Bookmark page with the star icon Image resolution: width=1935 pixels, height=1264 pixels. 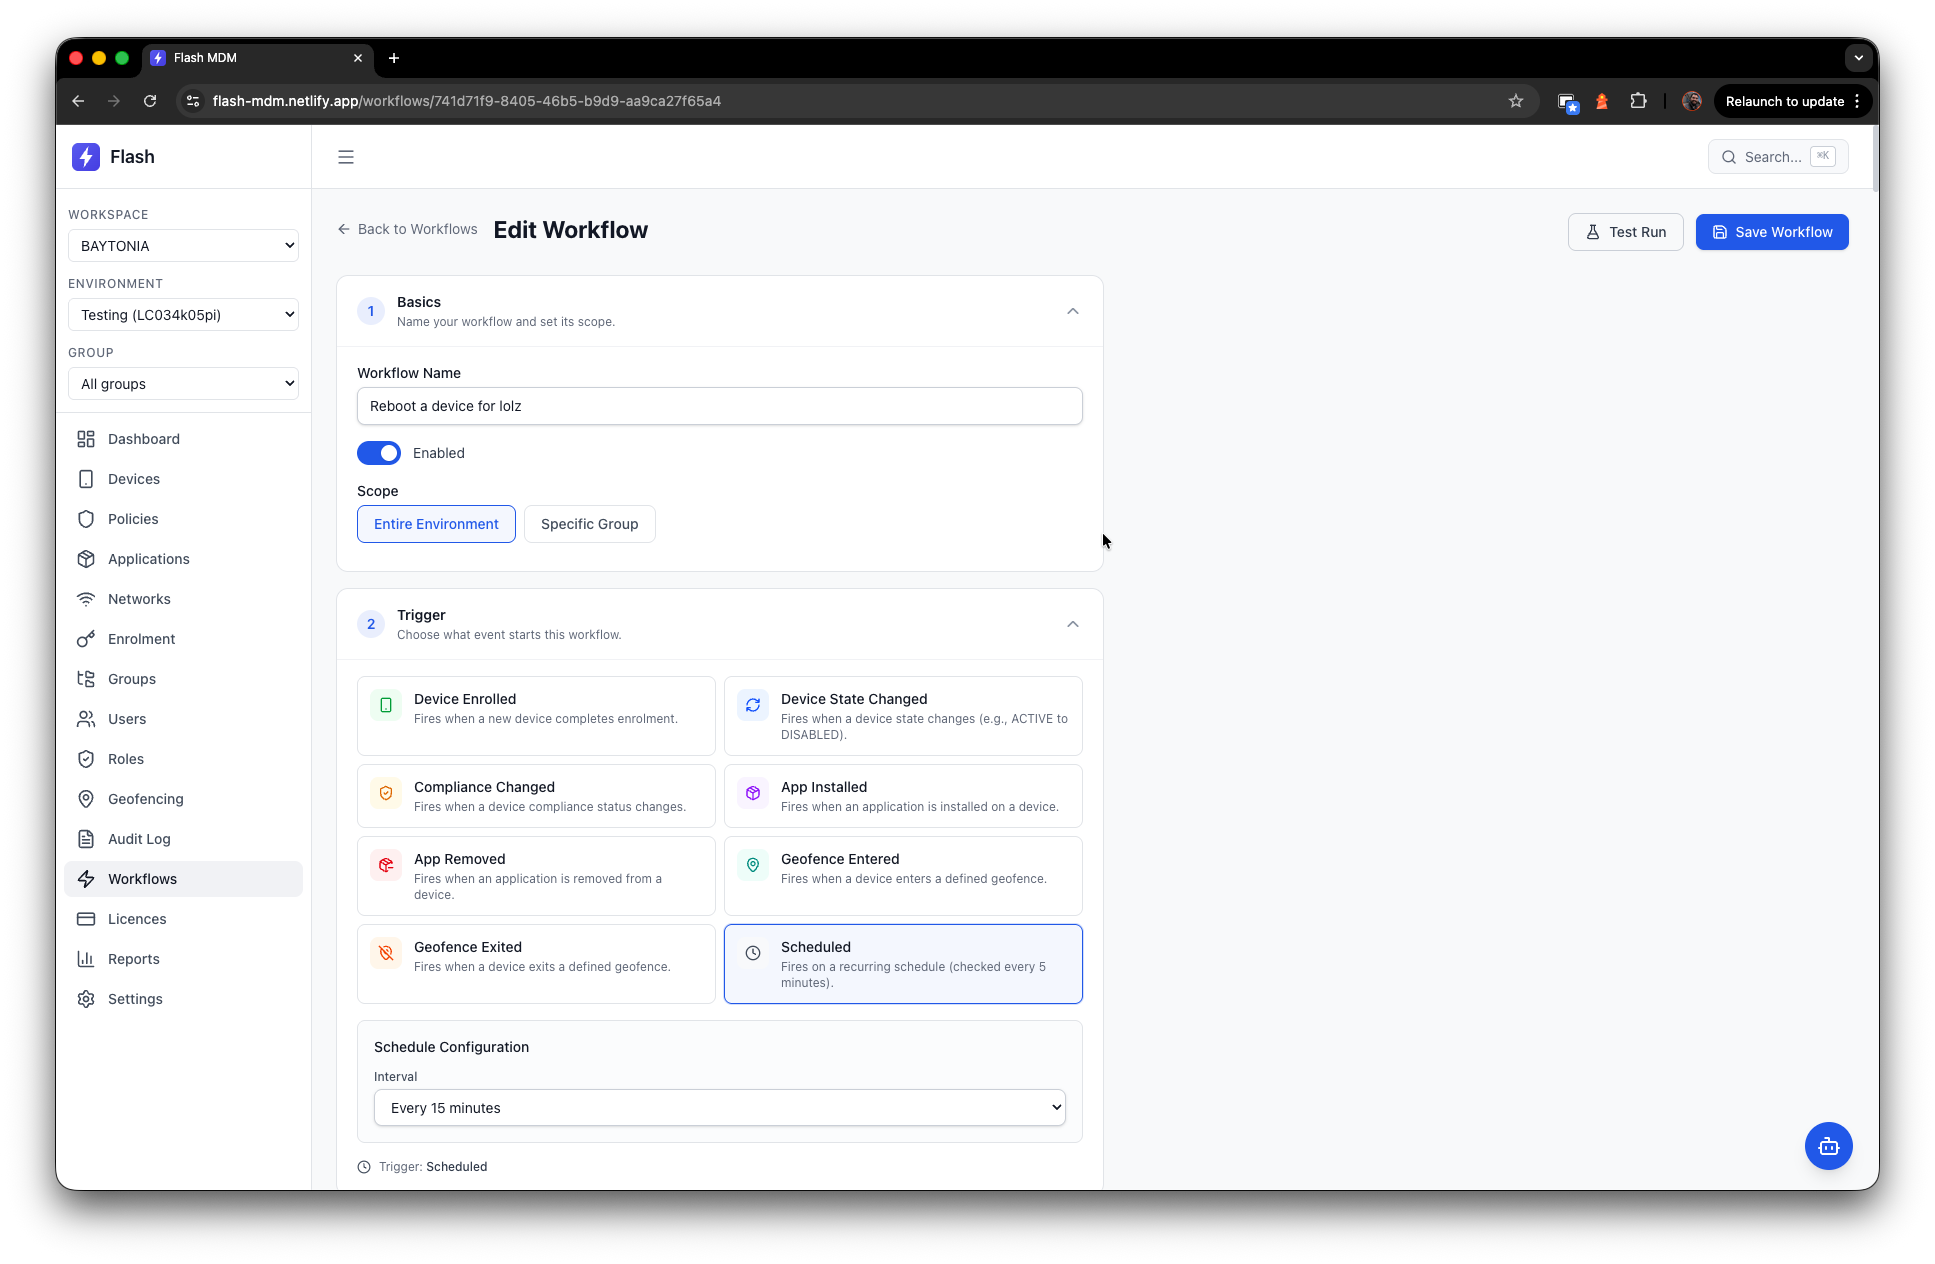coord(1516,101)
